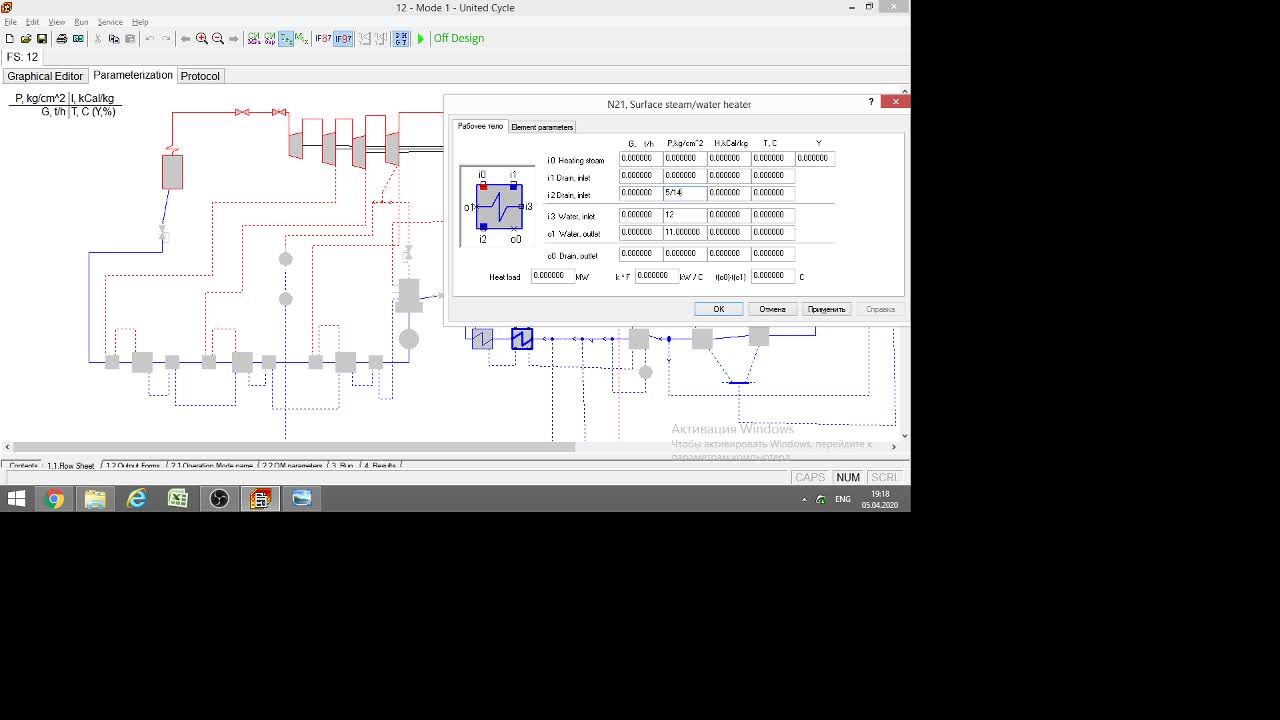Launch Google Chrome from taskbar
This screenshot has width=1280, height=720.
55,498
